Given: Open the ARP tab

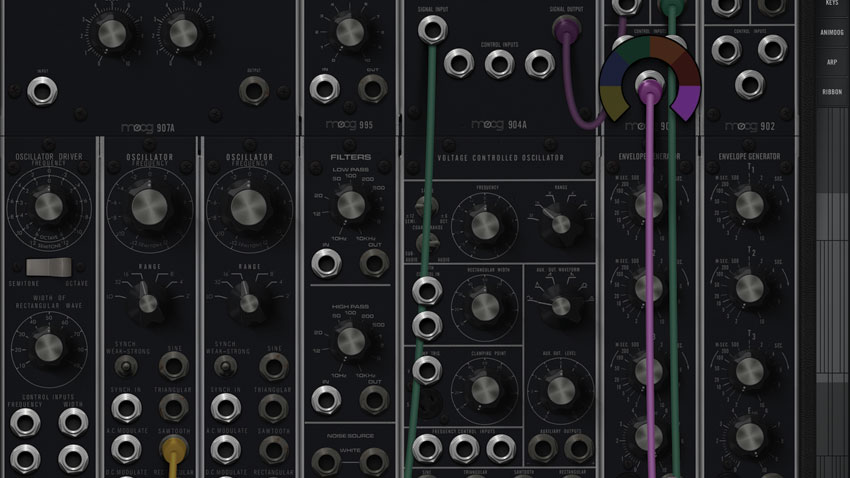Looking at the screenshot, I should click(x=832, y=62).
